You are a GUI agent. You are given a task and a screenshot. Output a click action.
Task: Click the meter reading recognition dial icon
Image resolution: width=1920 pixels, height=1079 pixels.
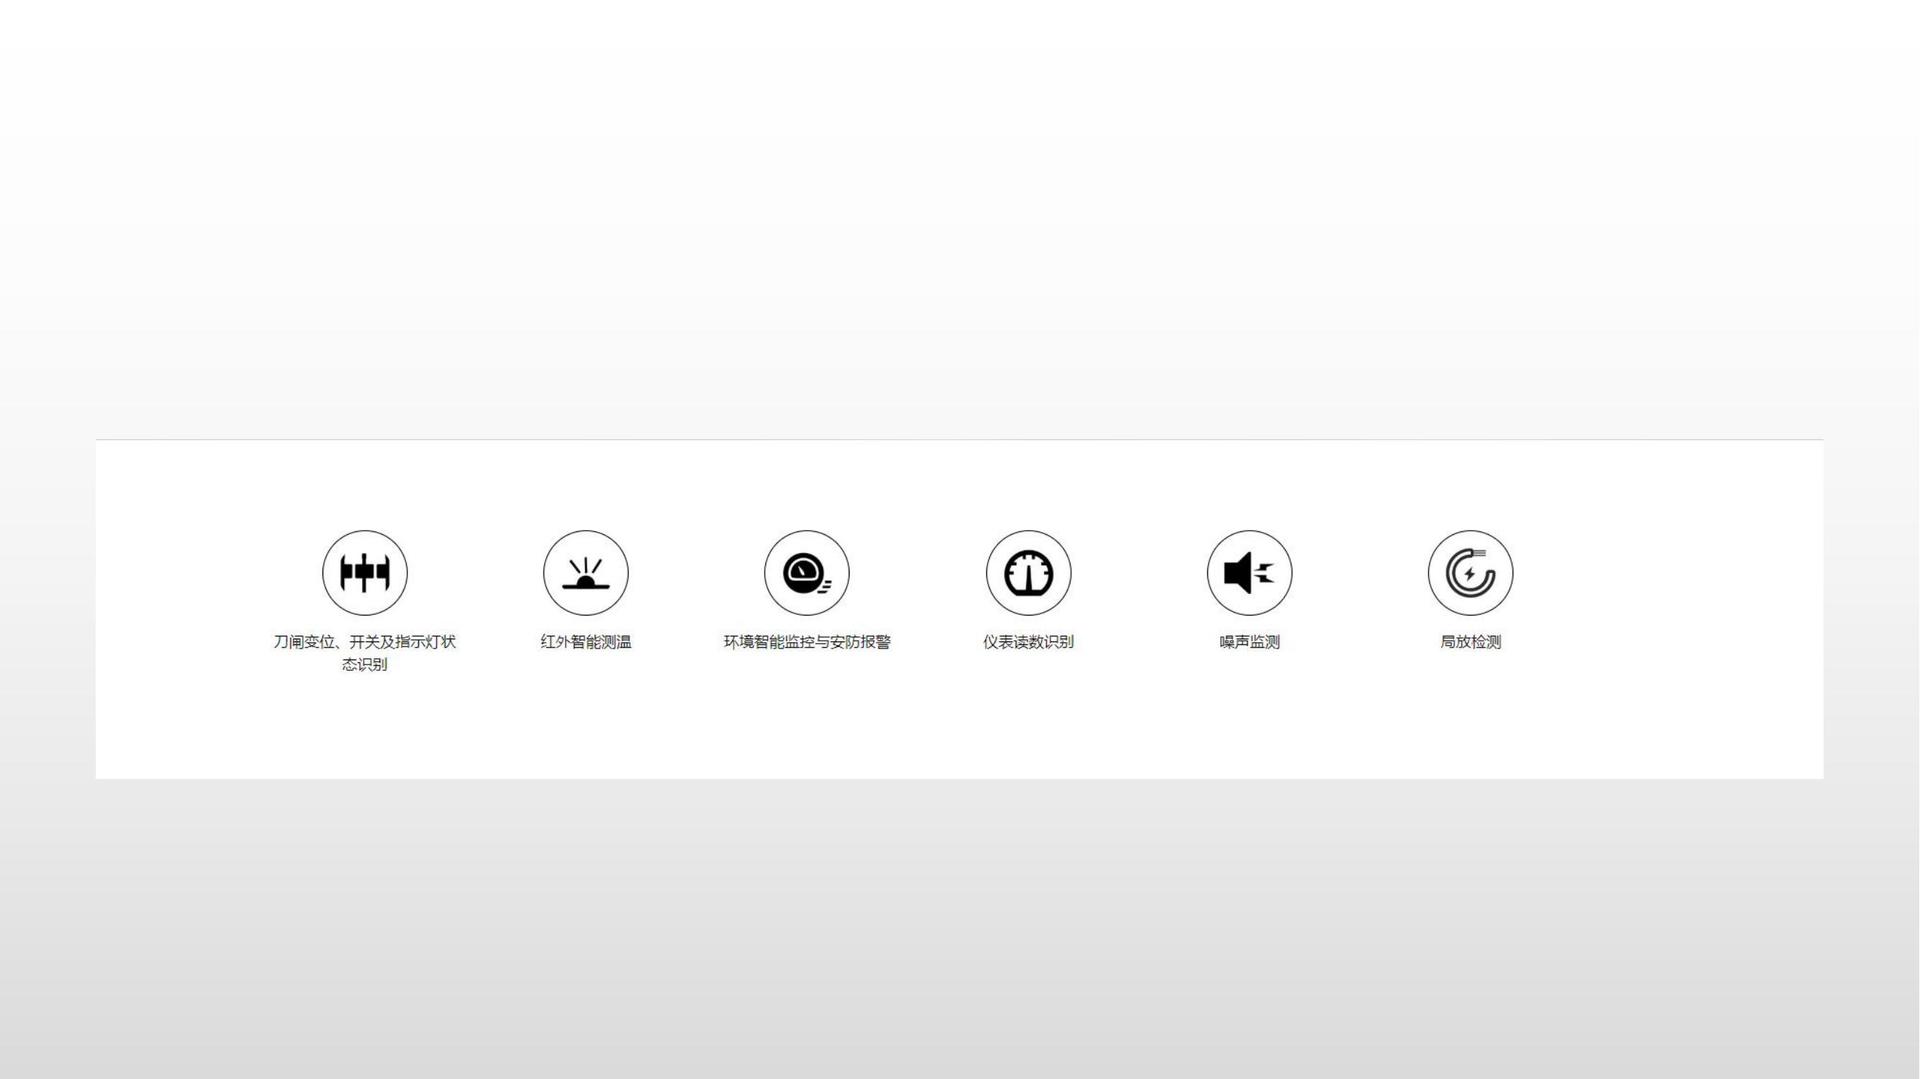[x=1028, y=573]
